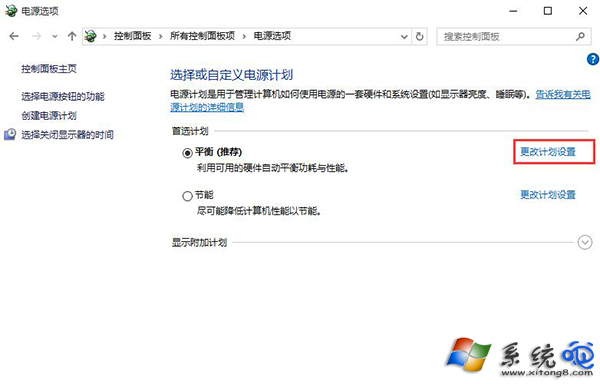Click the refresh button beside address bar
The image size is (600, 384).
click(x=420, y=36)
